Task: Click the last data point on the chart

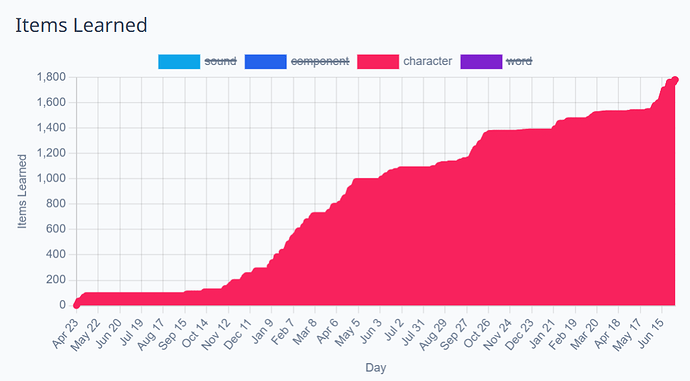Action: (x=675, y=80)
